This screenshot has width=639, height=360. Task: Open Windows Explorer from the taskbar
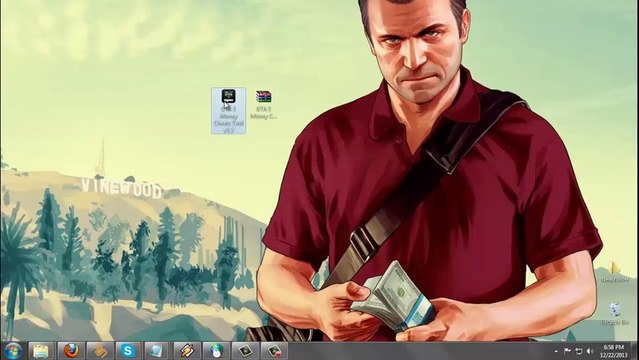click(x=41, y=351)
